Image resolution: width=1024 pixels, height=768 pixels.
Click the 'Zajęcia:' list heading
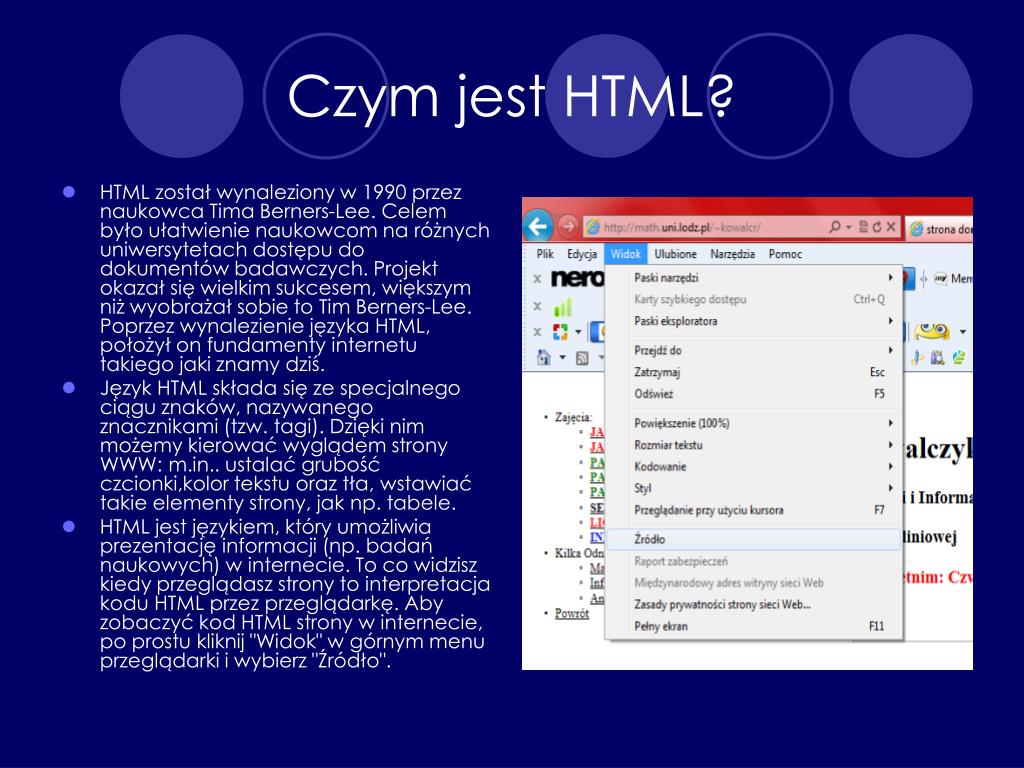(x=573, y=417)
